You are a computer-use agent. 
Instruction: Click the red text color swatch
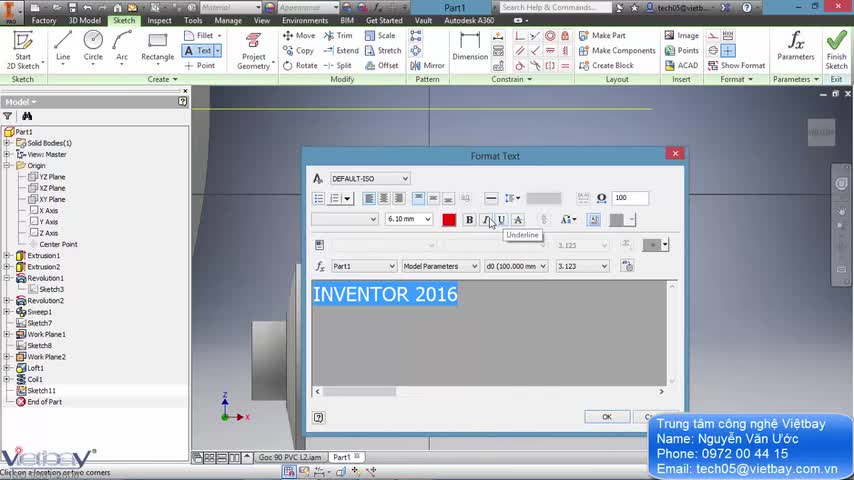[449, 220]
